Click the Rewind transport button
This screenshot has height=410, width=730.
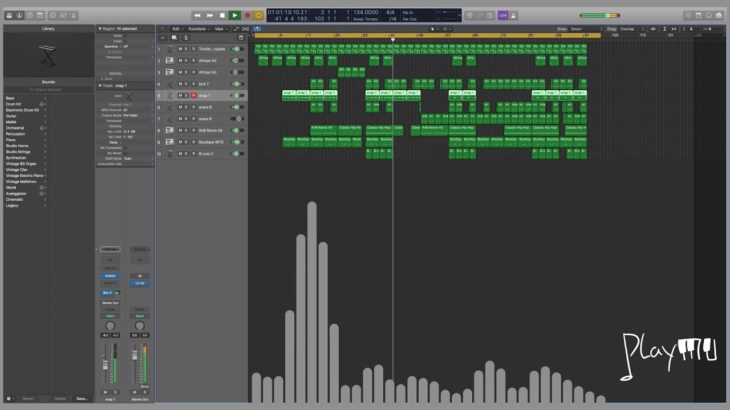(197, 15)
